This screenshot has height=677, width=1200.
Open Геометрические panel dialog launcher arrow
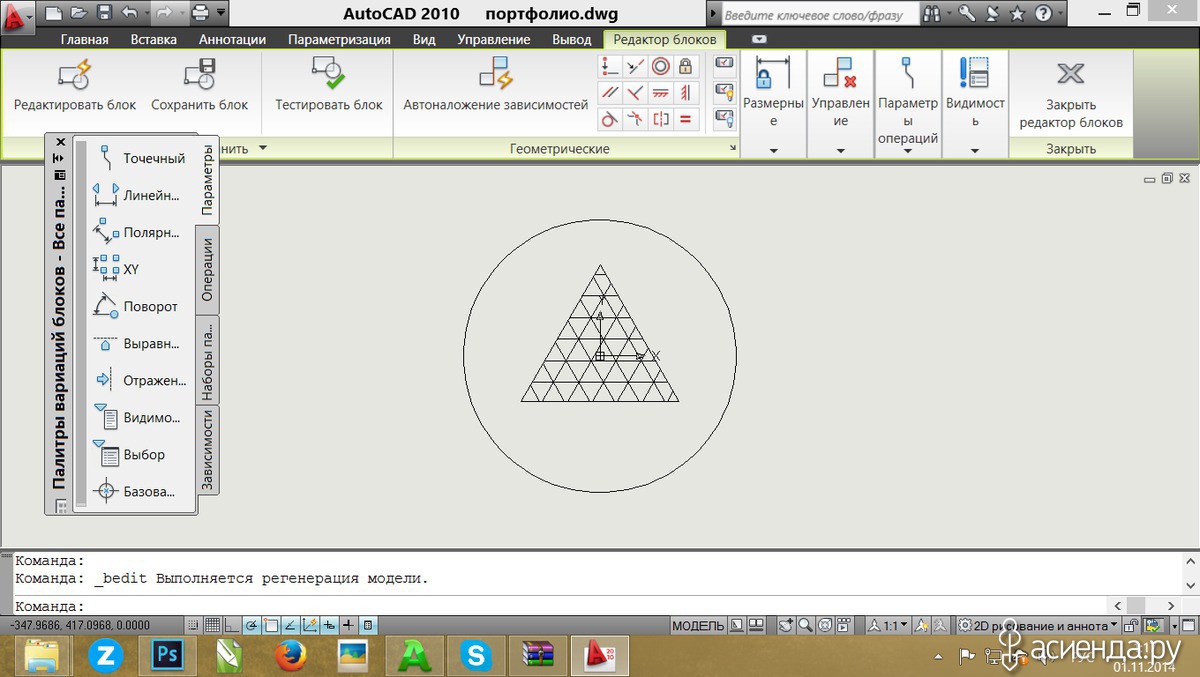733,149
